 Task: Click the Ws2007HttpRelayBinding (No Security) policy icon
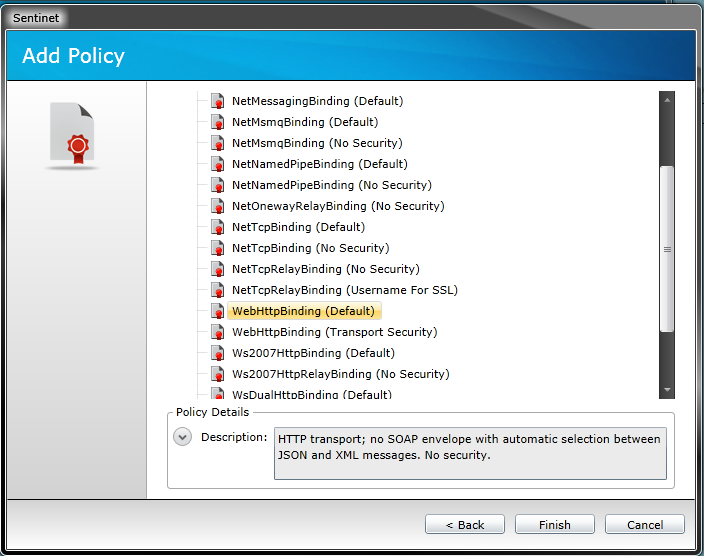click(x=218, y=374)
